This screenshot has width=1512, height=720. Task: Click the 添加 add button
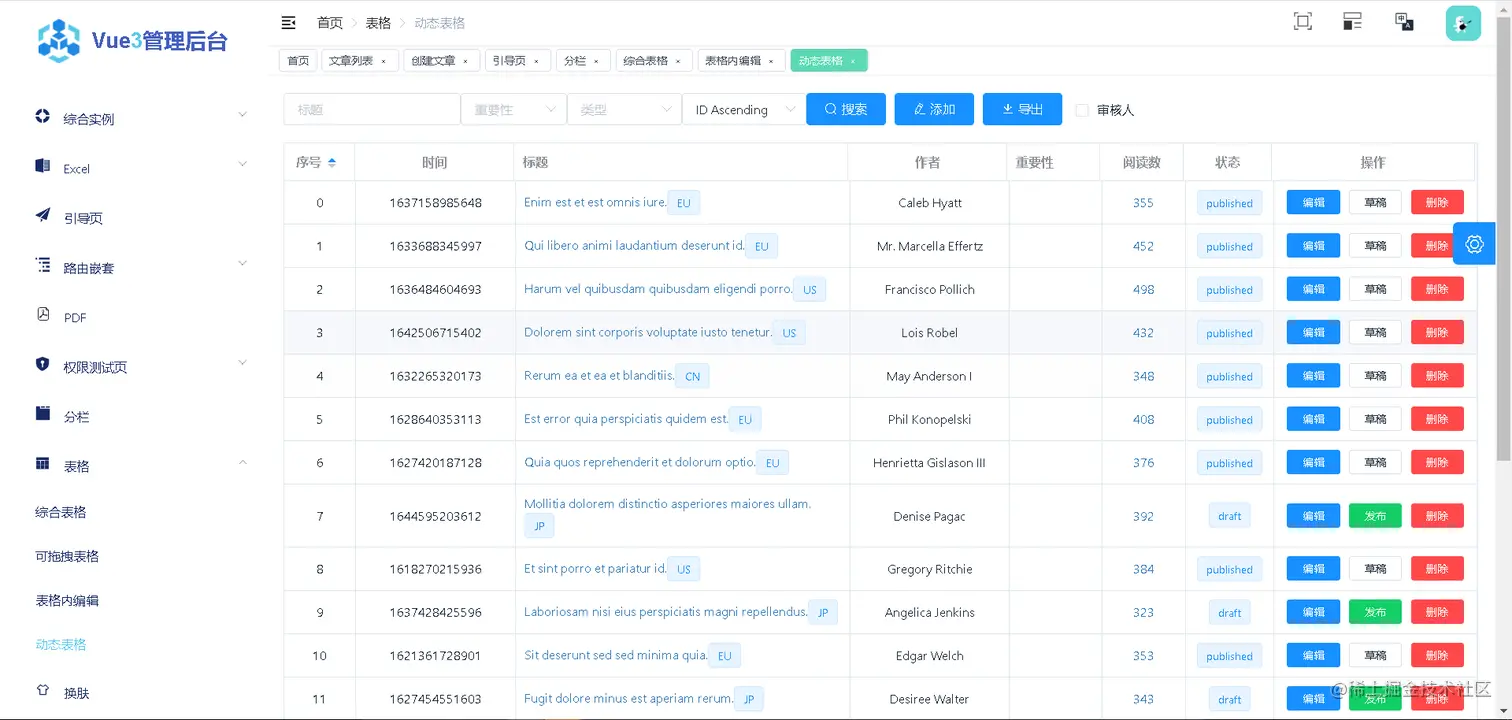pos(934,109)
